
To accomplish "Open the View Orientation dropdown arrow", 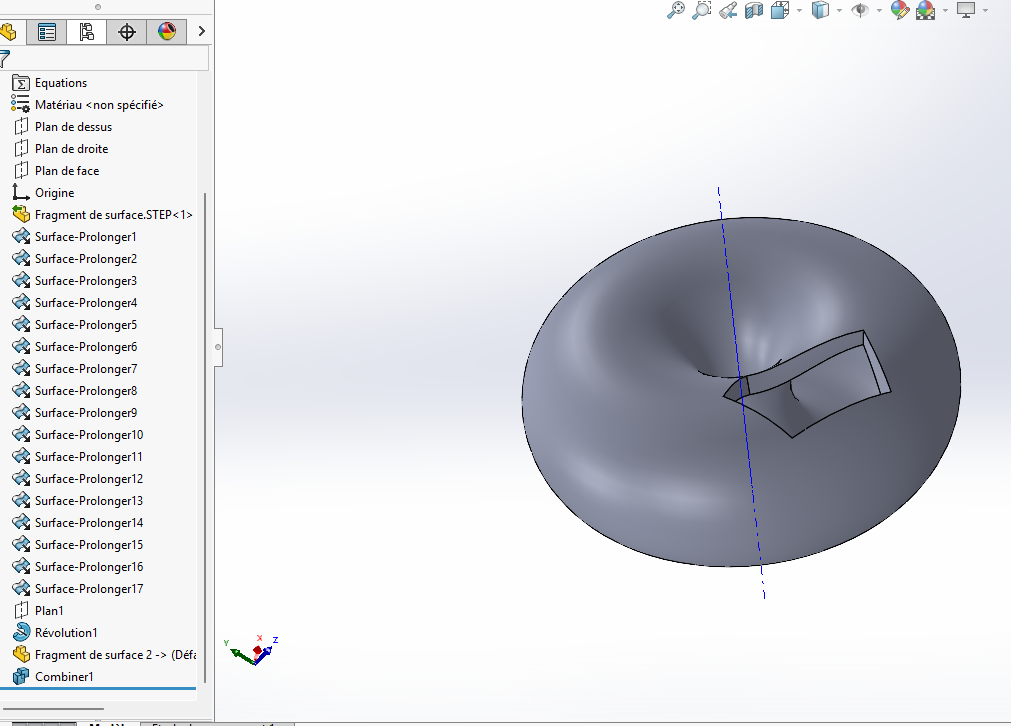I will pos(800,10).
